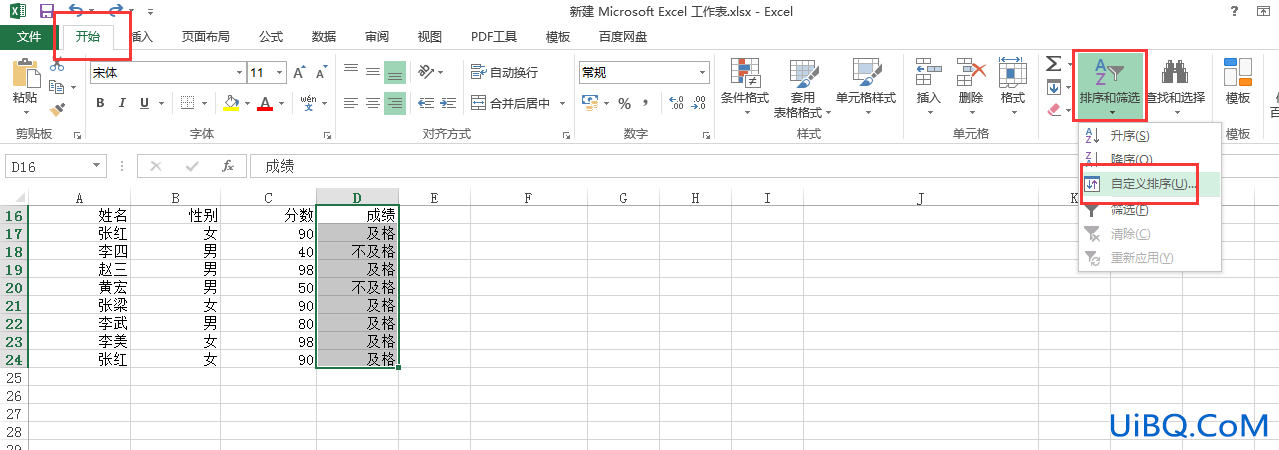Image resolution: width=1279 pixels, height=450 pixels.
Task: Toggle align text right
Action: (x=395, y=103)
